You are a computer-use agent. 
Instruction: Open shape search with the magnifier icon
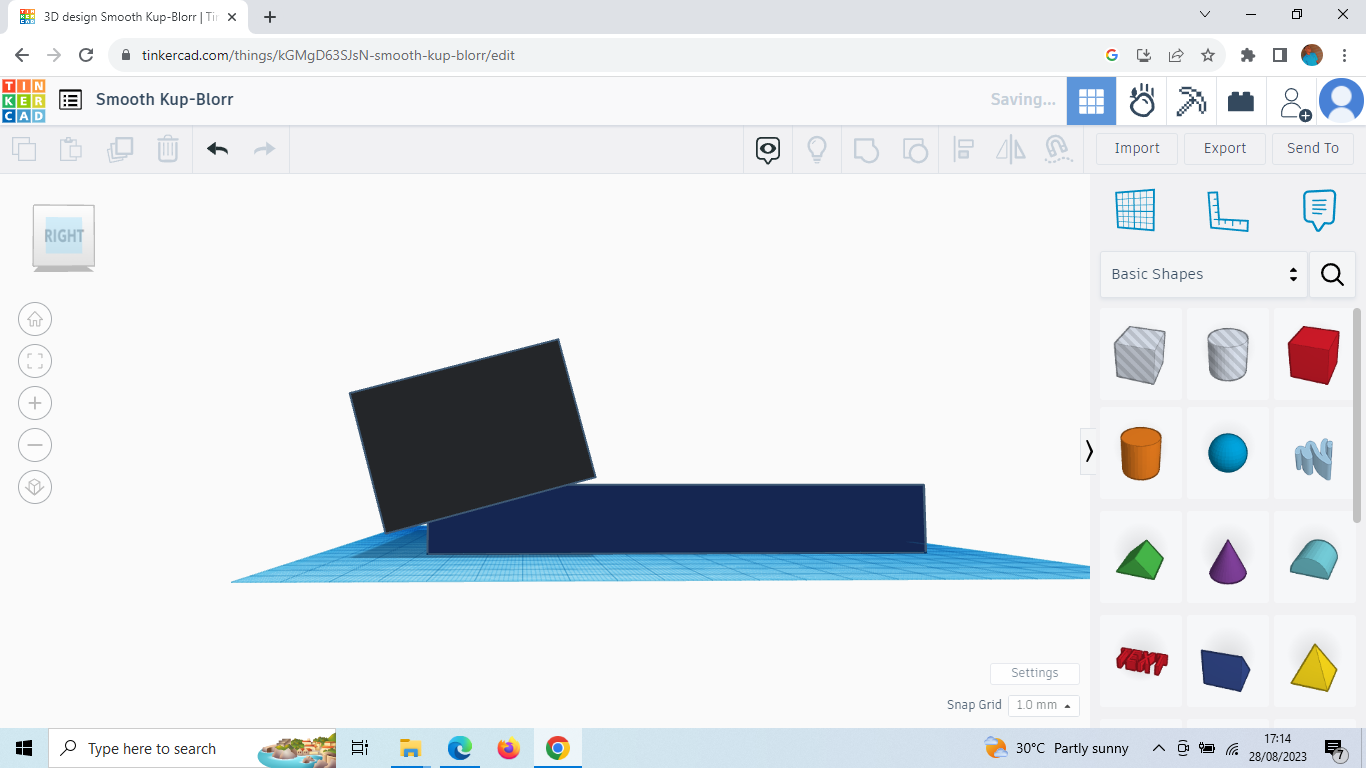pos(1332,274)
